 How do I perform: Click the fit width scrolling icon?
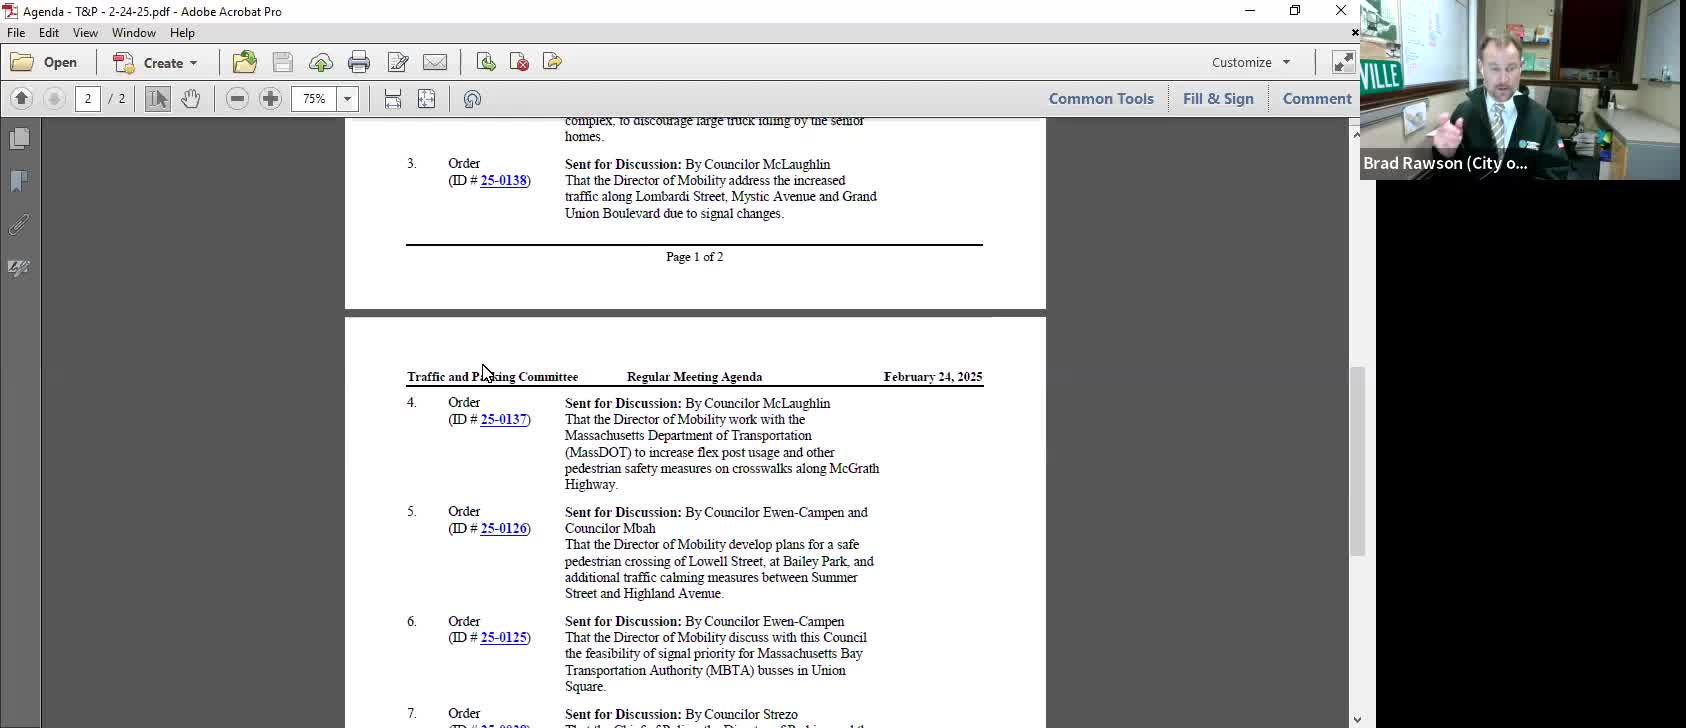click(x=393, y=99)
